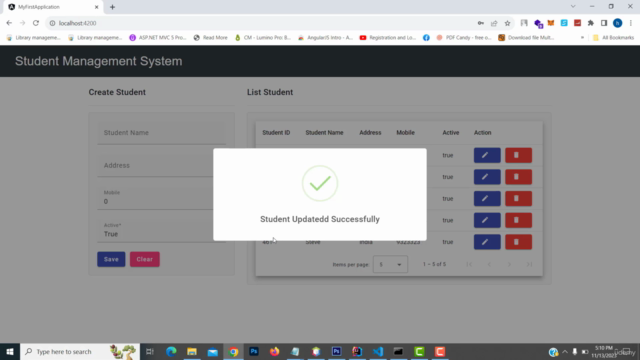Click delete trash in third table row
The height and width of the screenshot is (360, 640).
pyautogui.click(x=518, y=198)
